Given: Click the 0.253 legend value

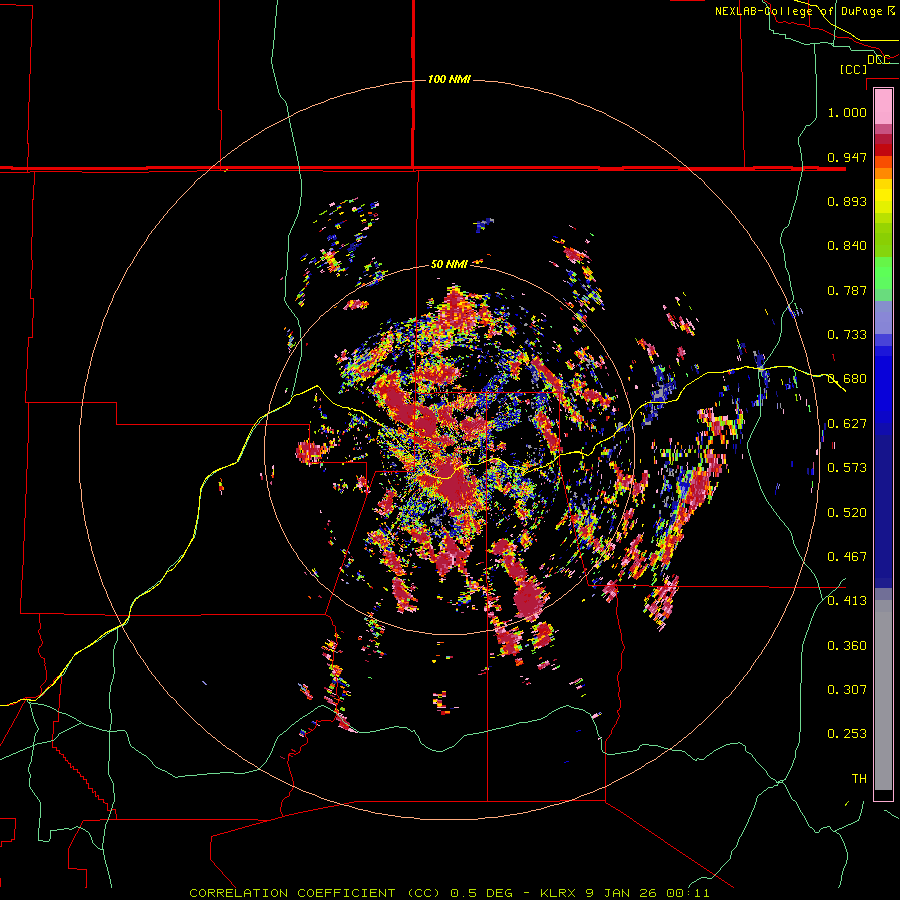Looking at the screenshot, I should [847, 734].
